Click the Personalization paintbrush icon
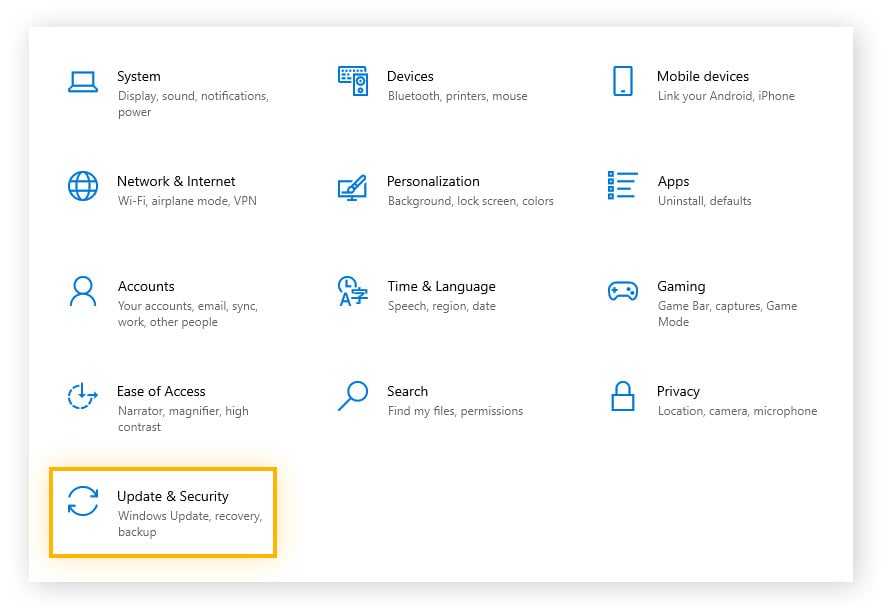884x612 pixels. pos(353,187)
